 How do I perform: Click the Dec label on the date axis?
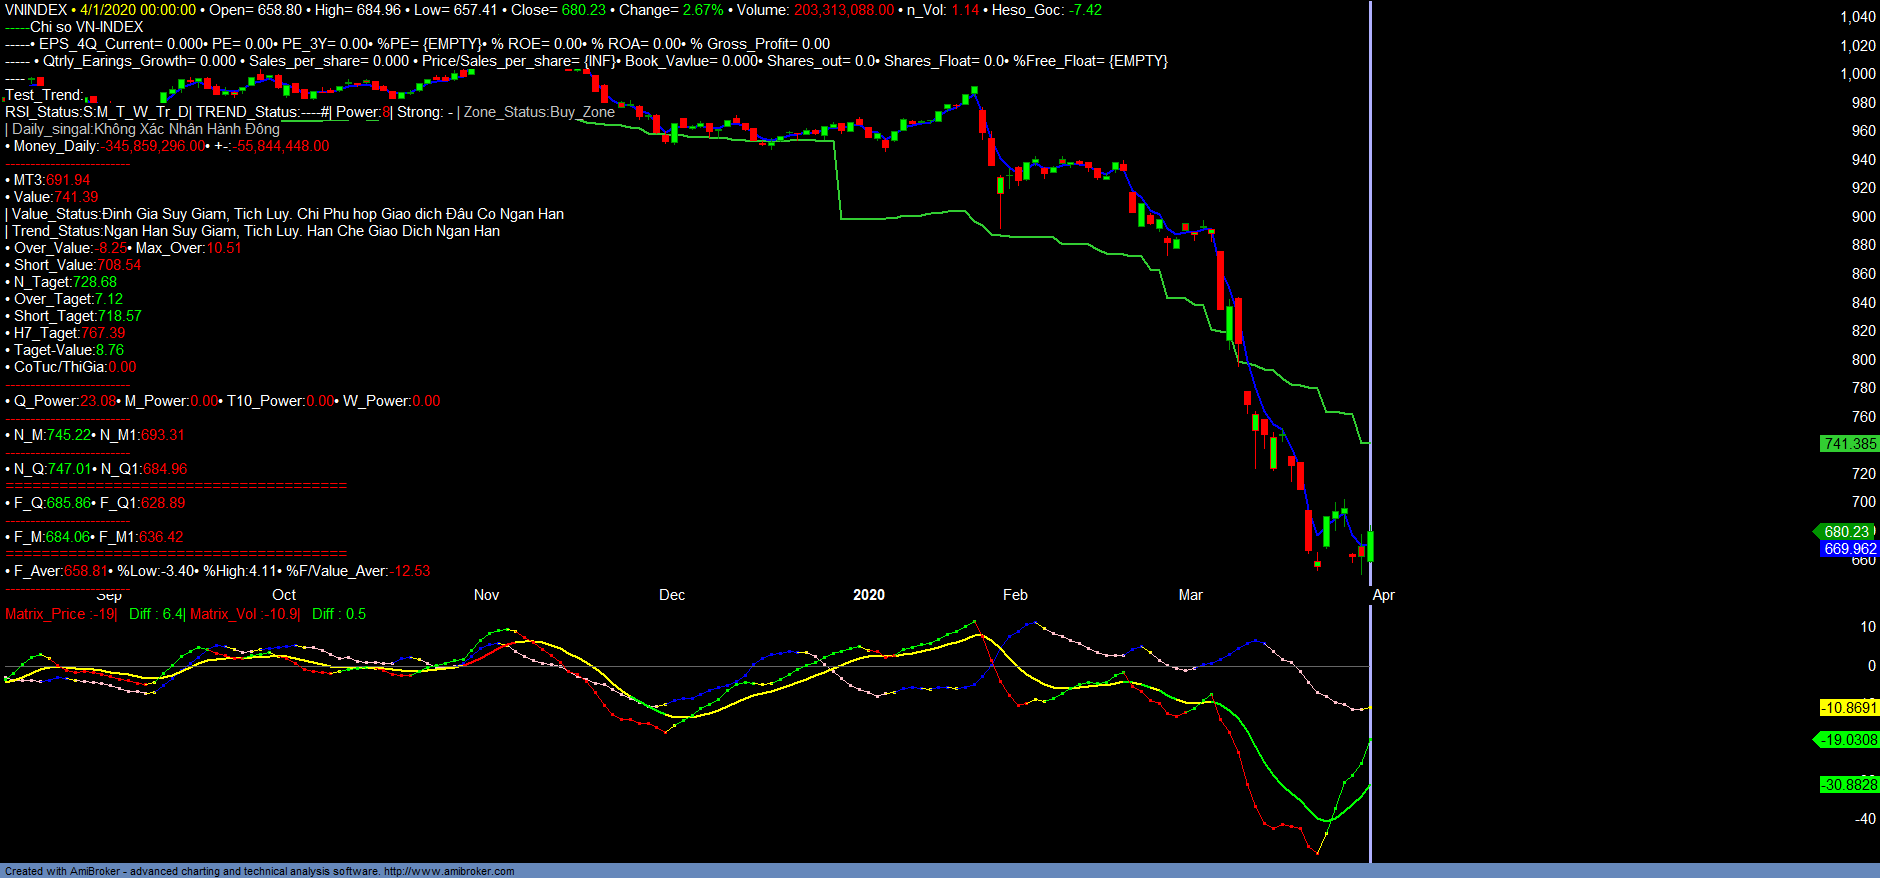(672, 595)
